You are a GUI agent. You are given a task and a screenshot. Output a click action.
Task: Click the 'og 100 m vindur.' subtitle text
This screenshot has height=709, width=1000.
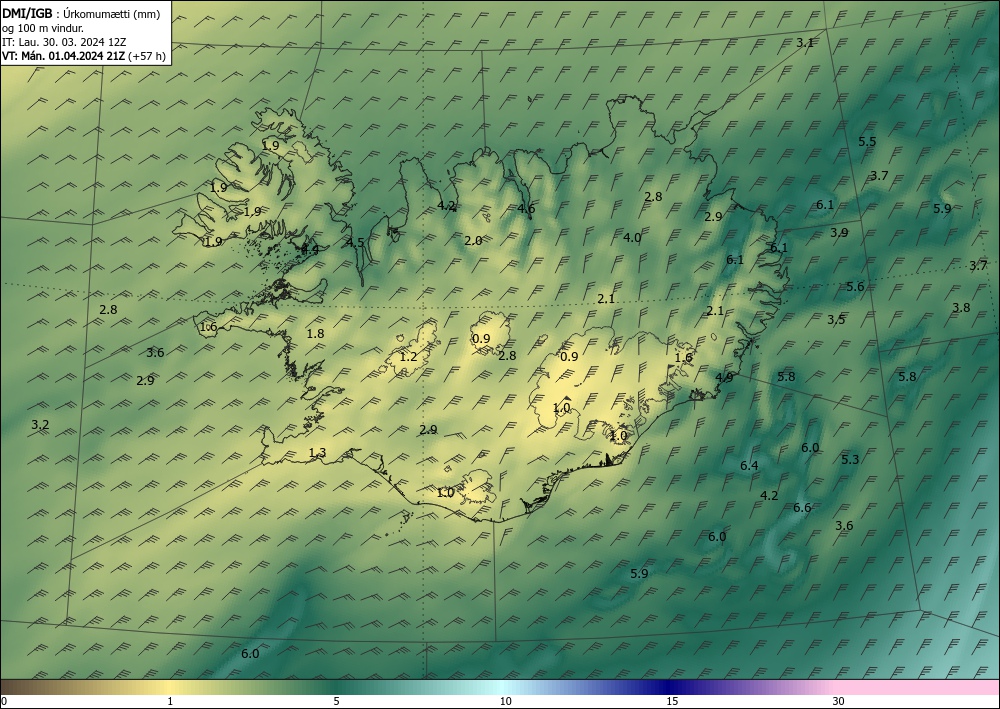coord(42,28)
